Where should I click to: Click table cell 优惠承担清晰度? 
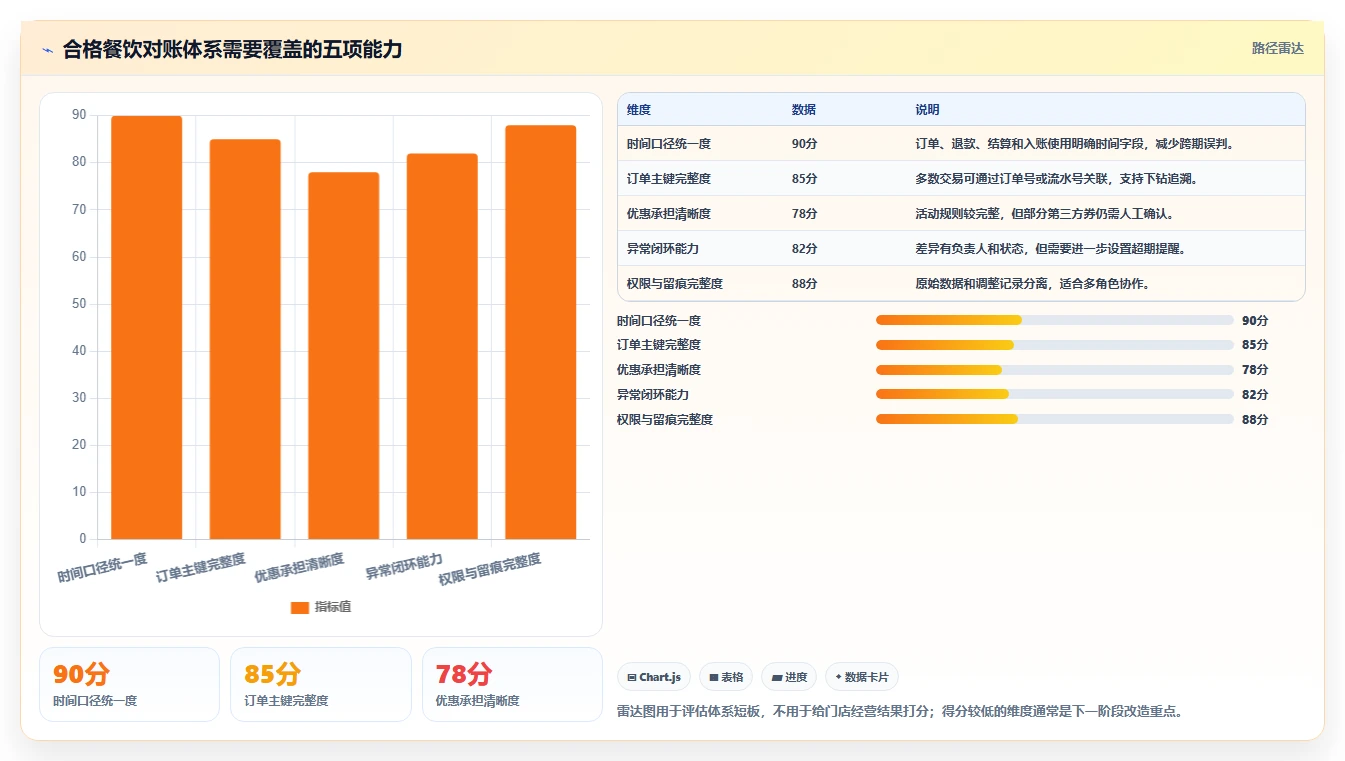[x=669, y=214]
